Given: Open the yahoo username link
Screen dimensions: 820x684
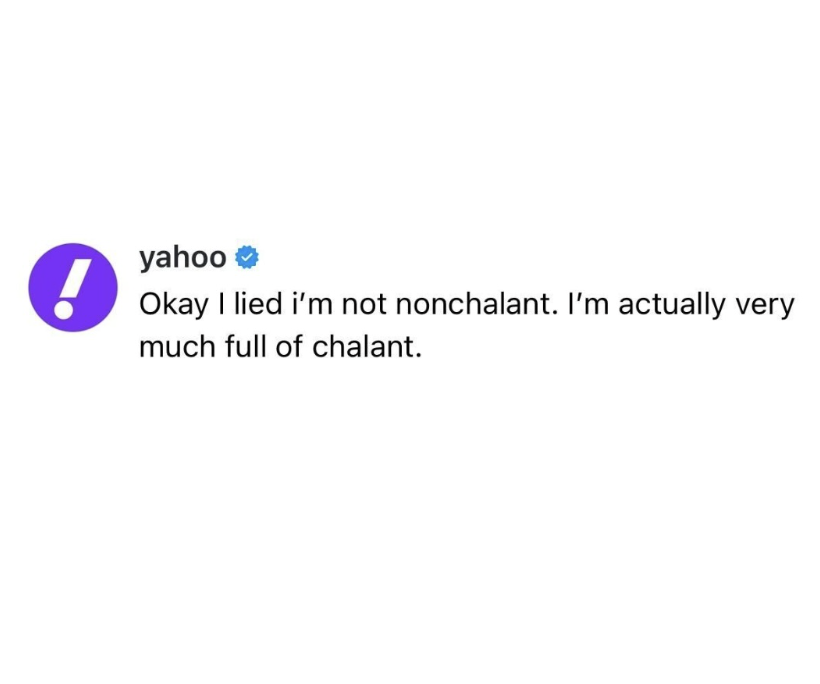Looking at the screenshot, I should [183, 257].
